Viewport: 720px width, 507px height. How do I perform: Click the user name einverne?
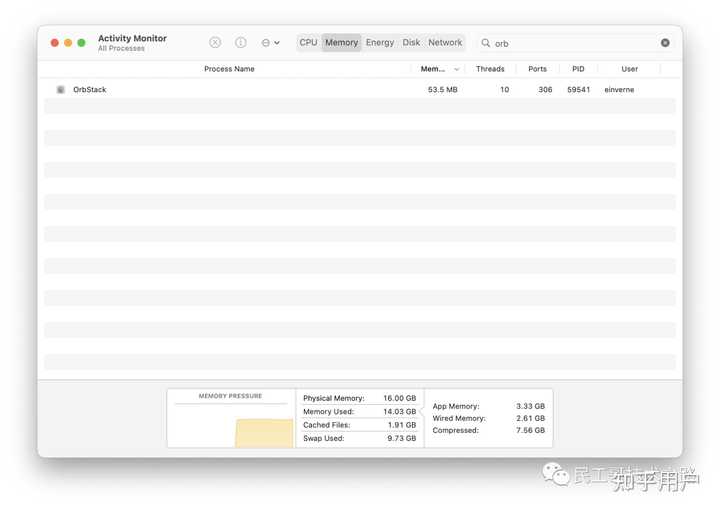pos(619,90)
